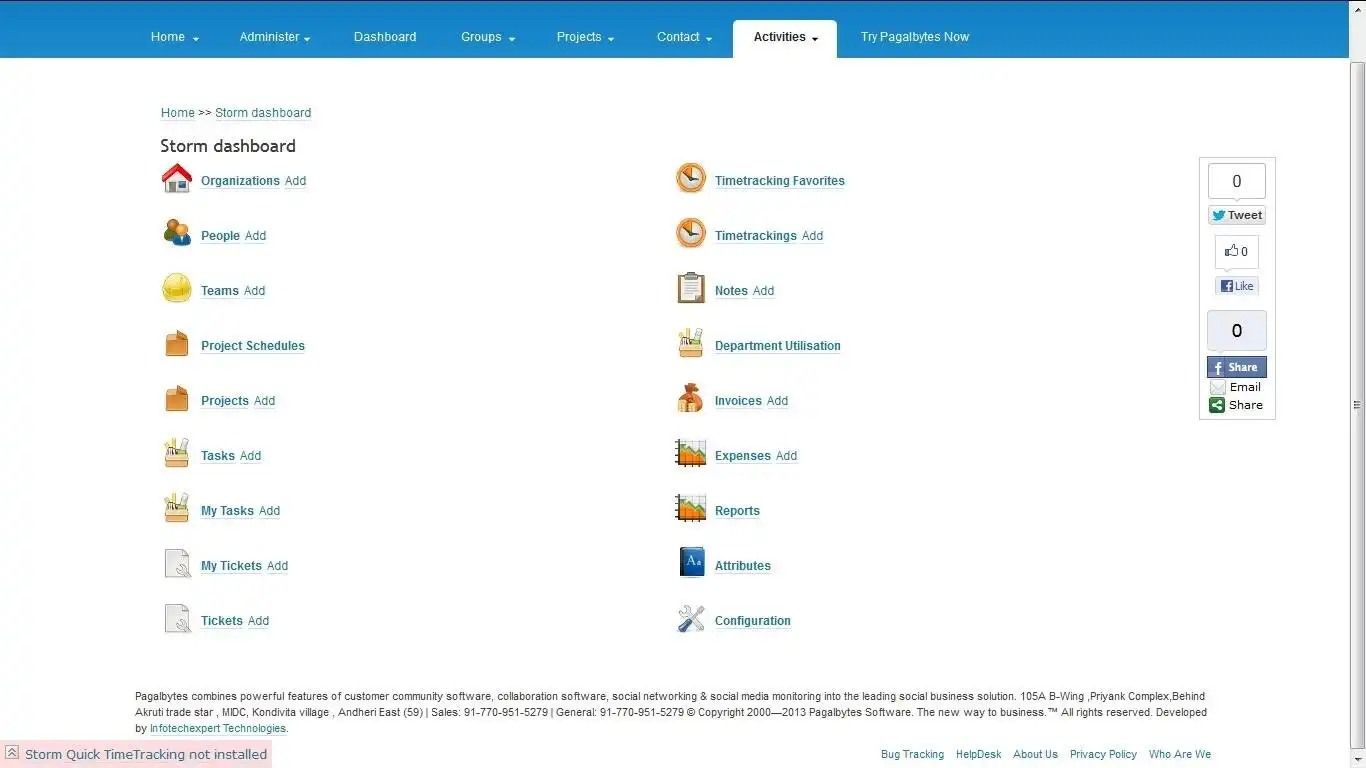The image size is (1366, 768).
Task: Add a new invoice
Action: click(777, 401)
